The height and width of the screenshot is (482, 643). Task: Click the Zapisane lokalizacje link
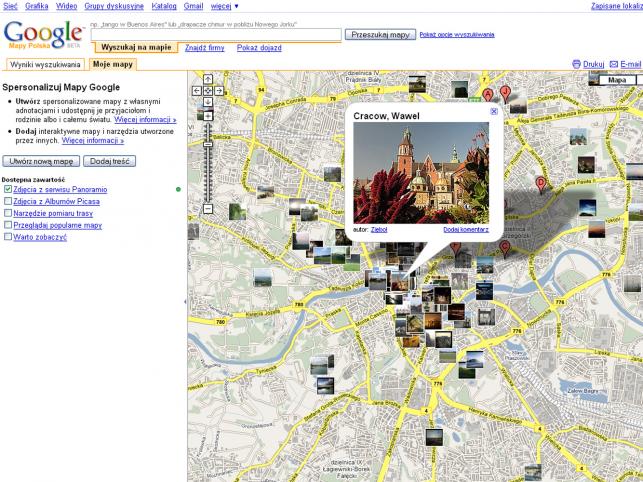[x=617, y=6]
